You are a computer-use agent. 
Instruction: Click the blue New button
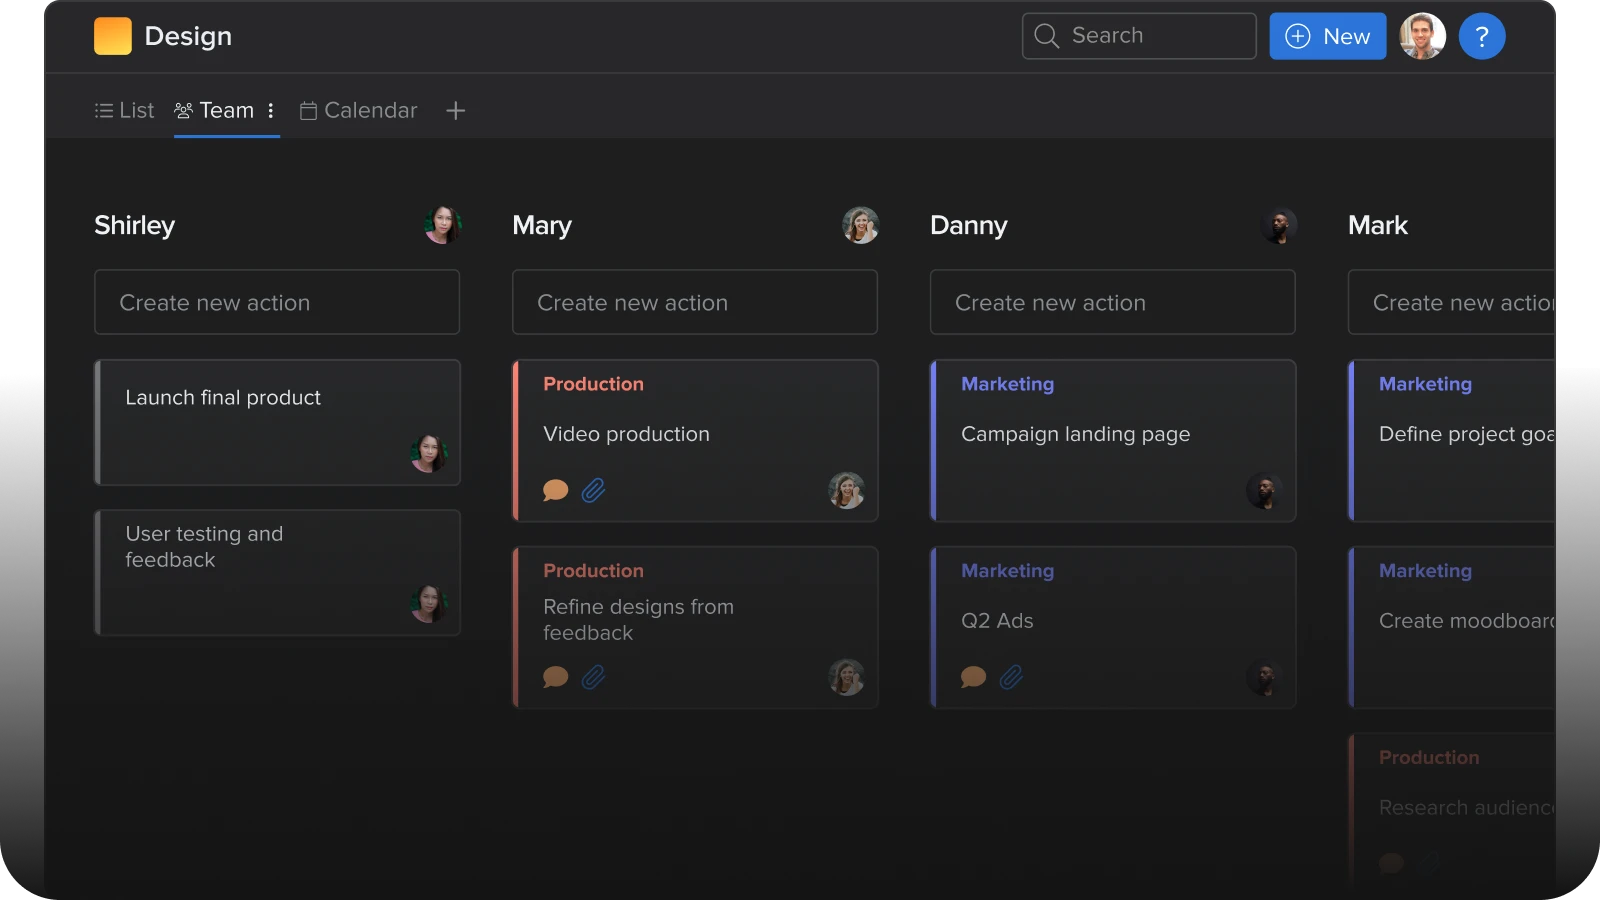(x=1327, y=37)
